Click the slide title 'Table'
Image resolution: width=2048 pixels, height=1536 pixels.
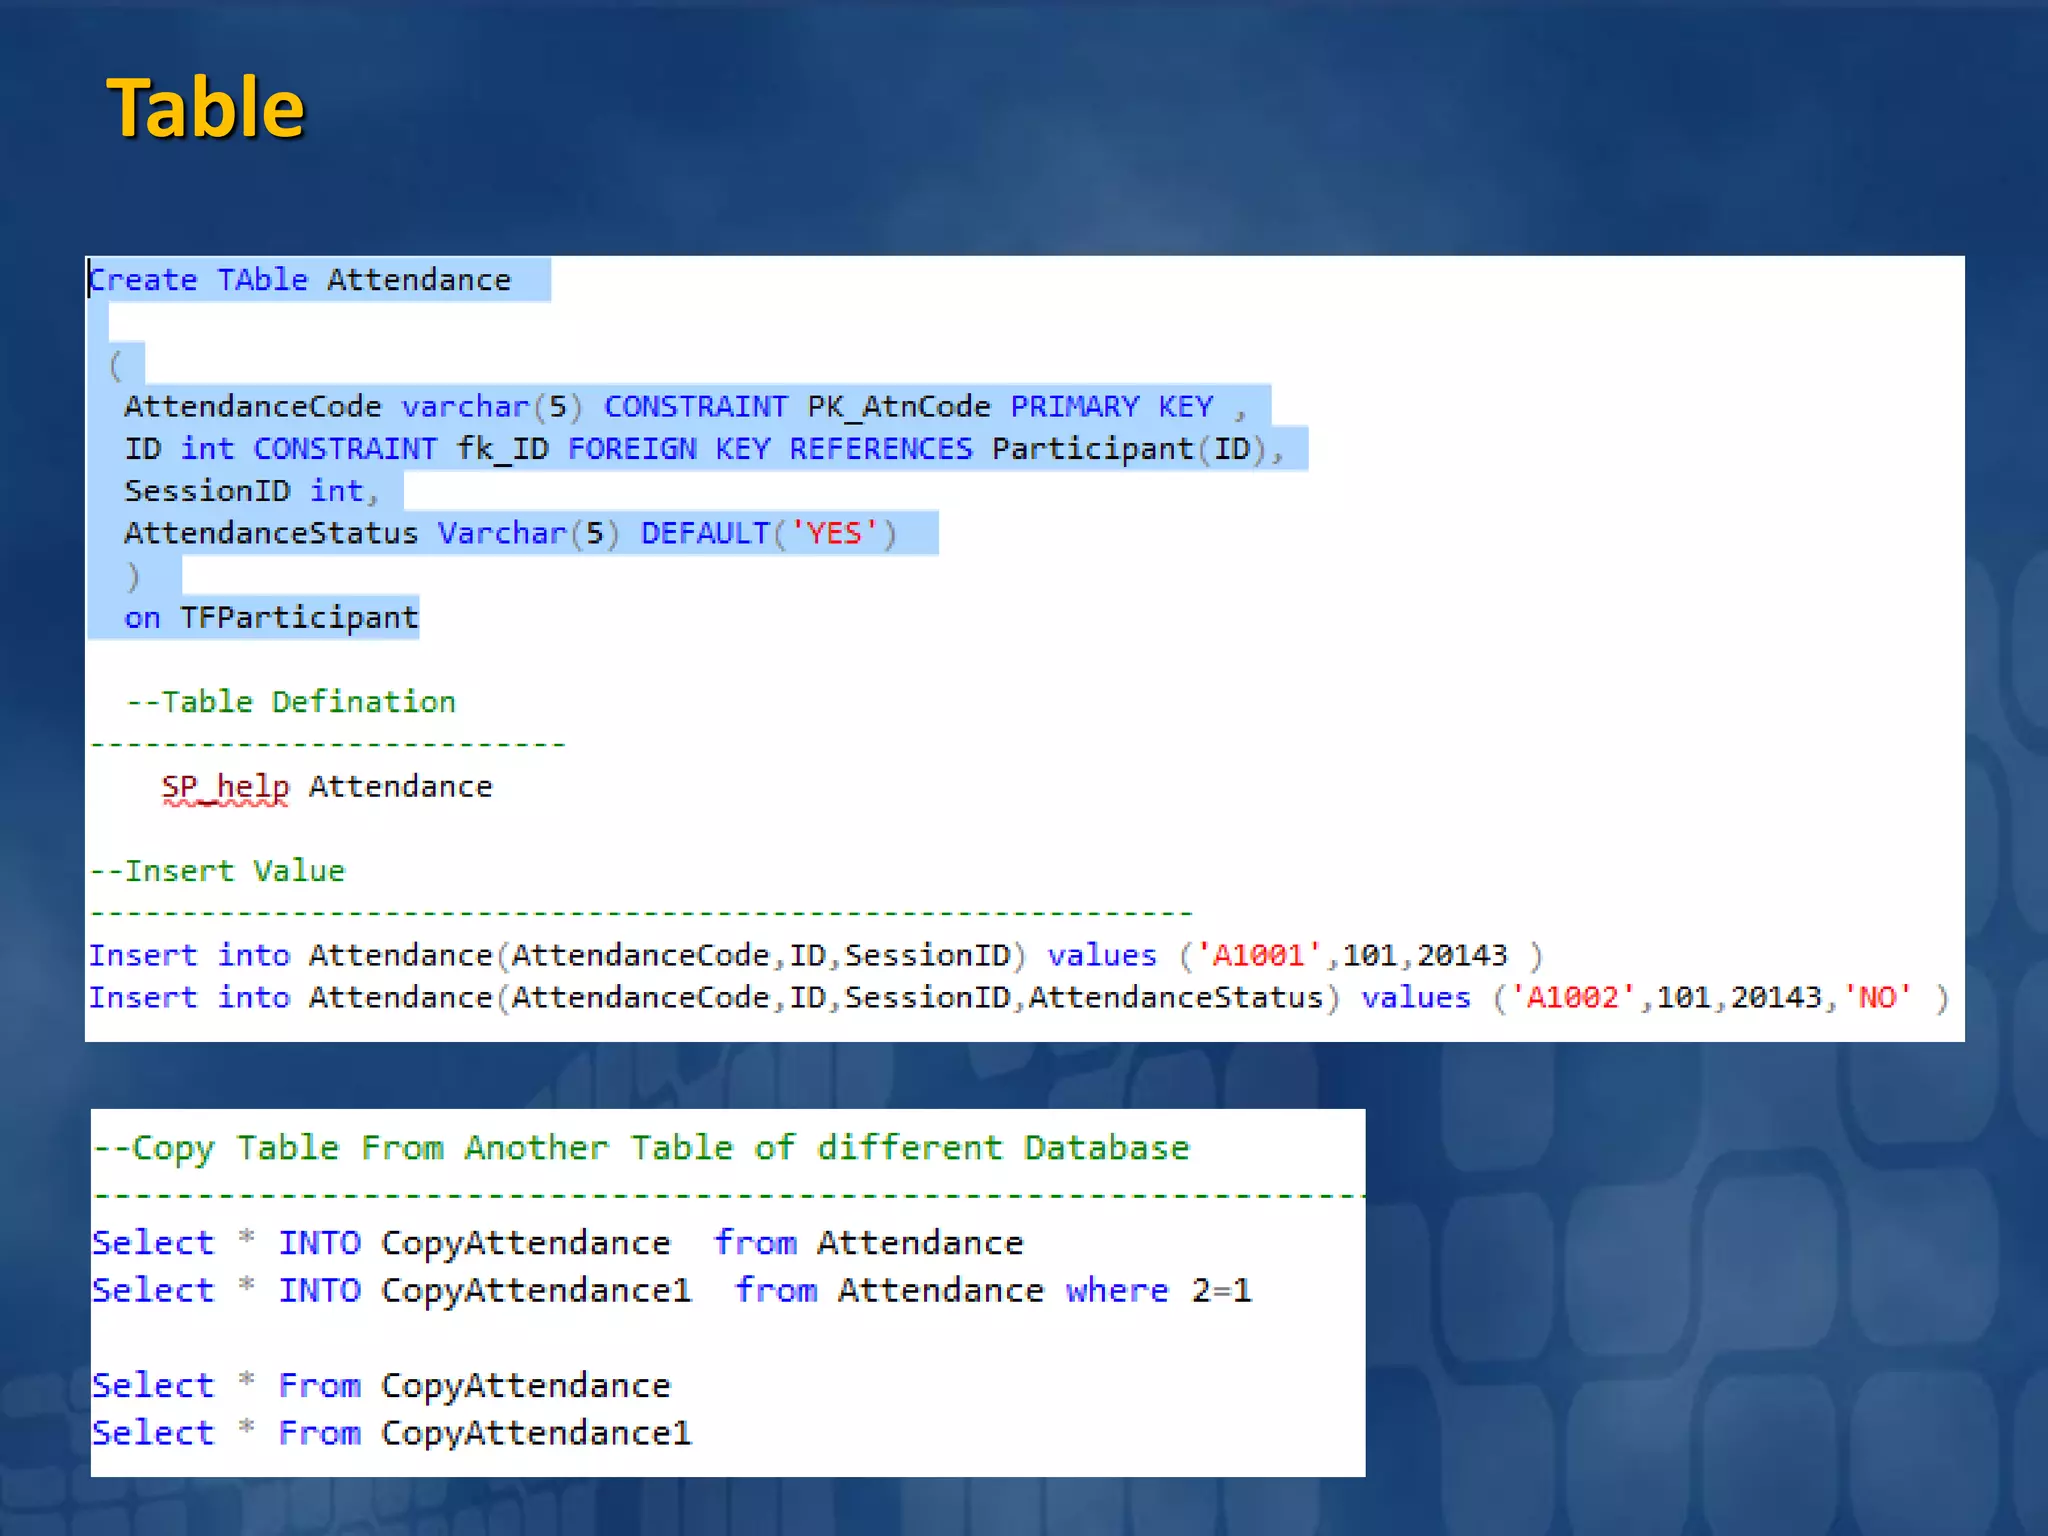(x=205, y=108)
